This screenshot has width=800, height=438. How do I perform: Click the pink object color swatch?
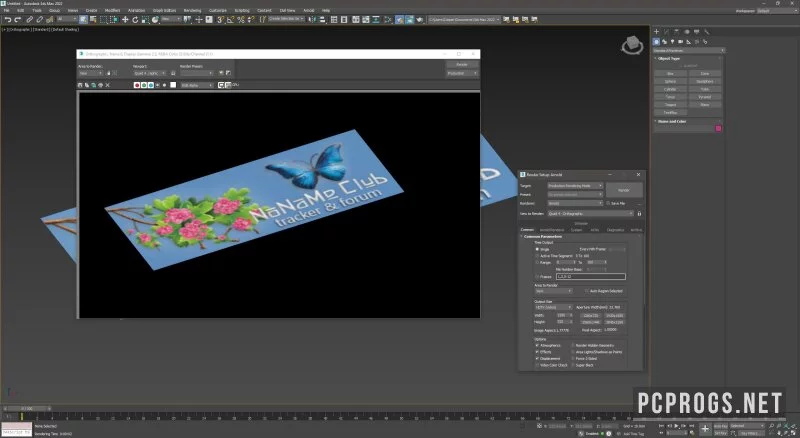[718, 129]
